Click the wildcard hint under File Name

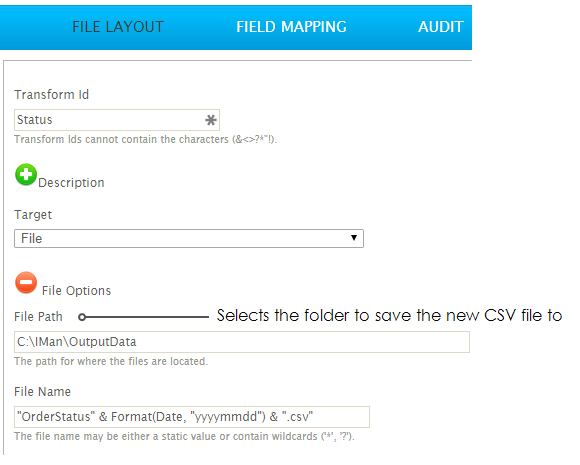(x=184, y=437)
